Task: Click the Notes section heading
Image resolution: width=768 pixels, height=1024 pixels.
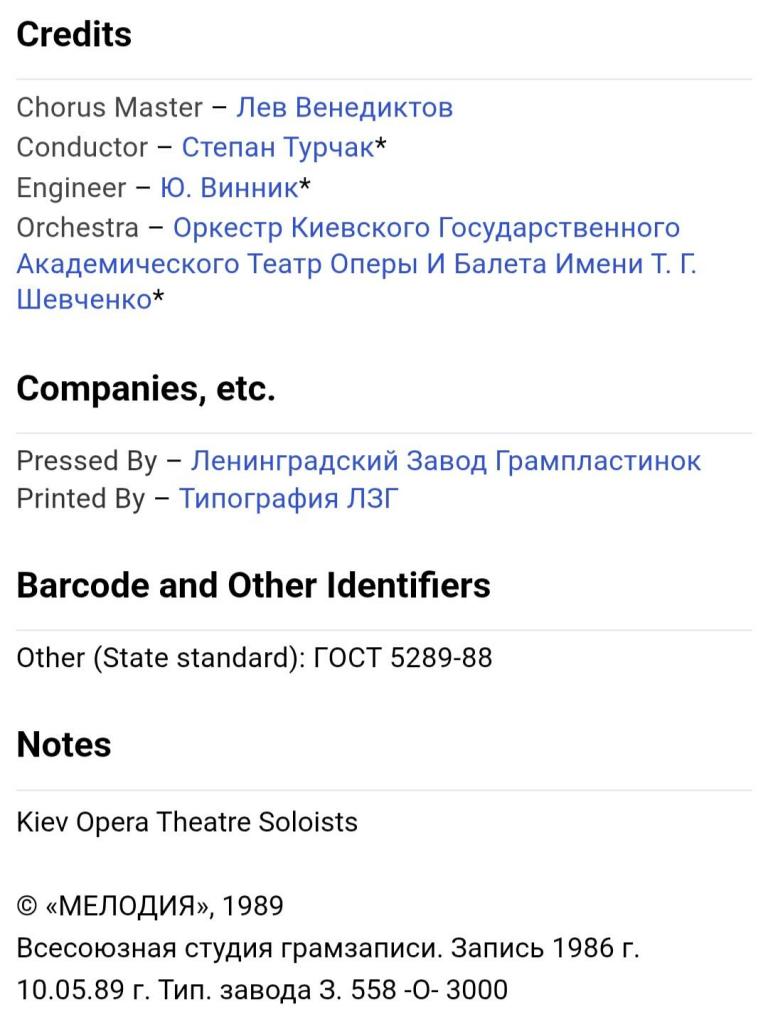Action: pyautogui.click(x=64, y=744)
